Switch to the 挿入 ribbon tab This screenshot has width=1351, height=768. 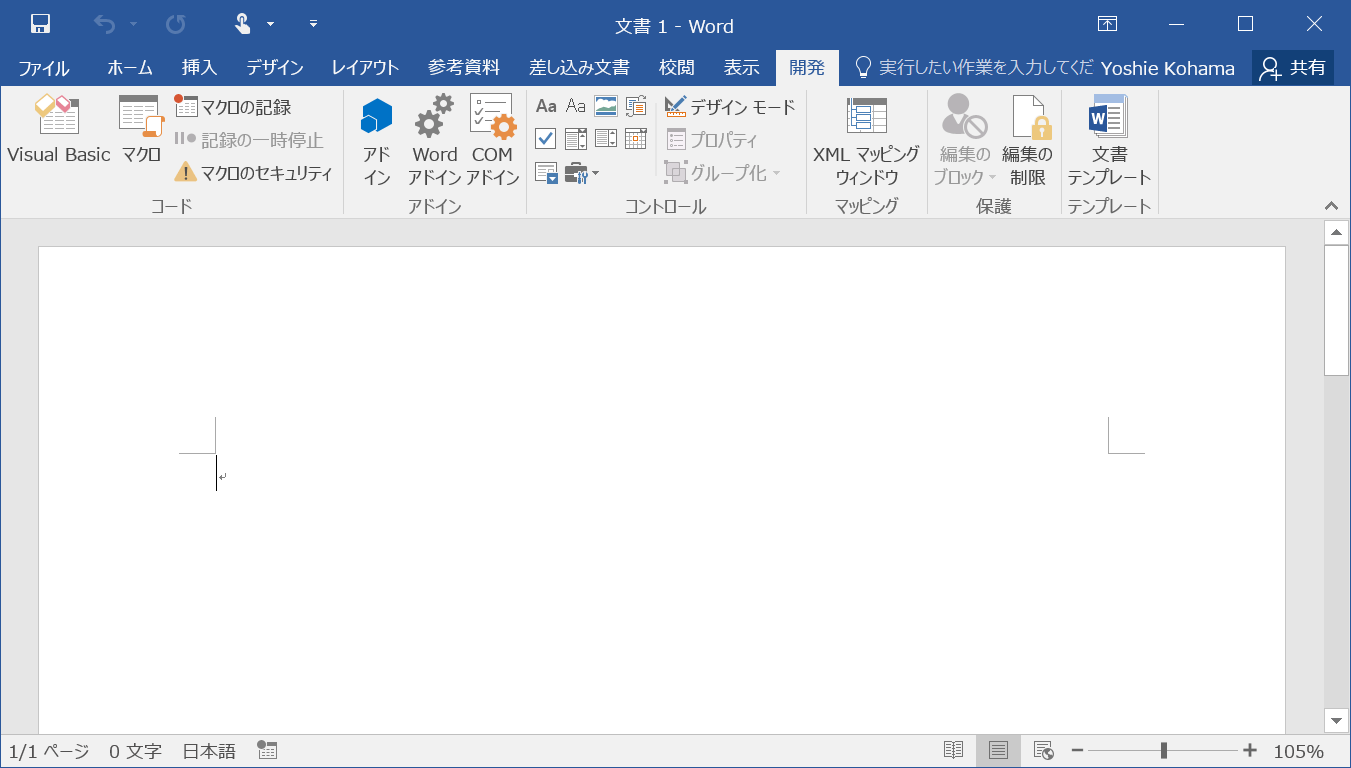198,68
